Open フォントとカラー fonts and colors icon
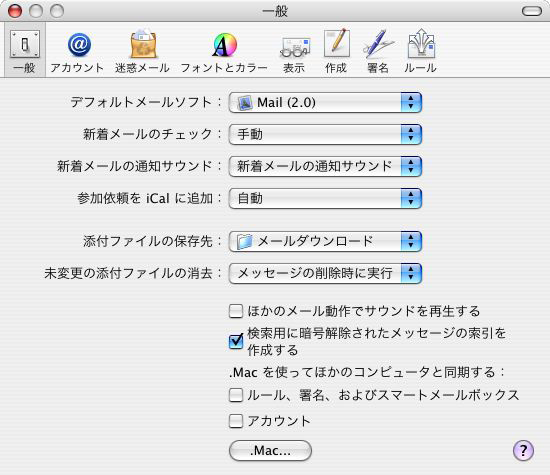The image size is (550, 475). click(224, 52)
